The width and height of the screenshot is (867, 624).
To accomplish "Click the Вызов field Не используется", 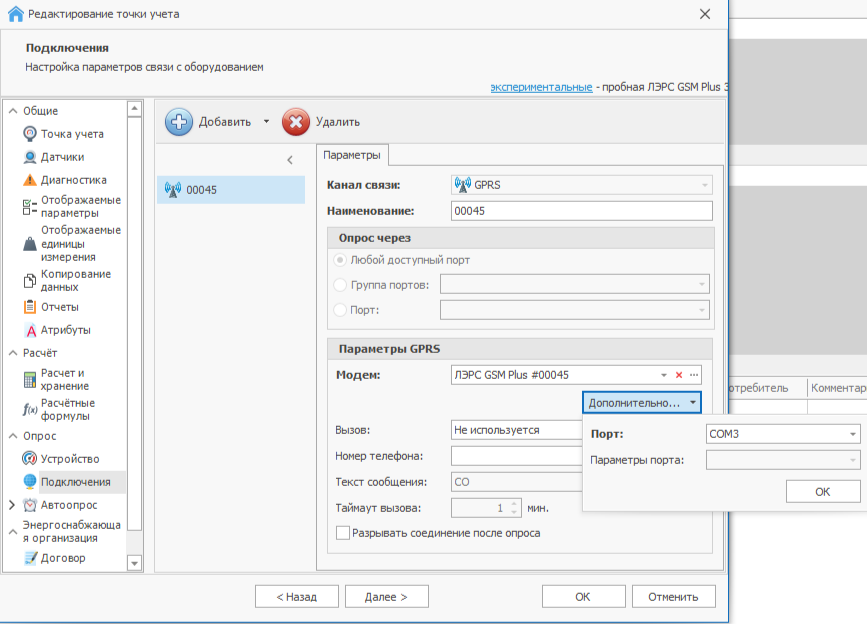I will [x=516, y=430].
